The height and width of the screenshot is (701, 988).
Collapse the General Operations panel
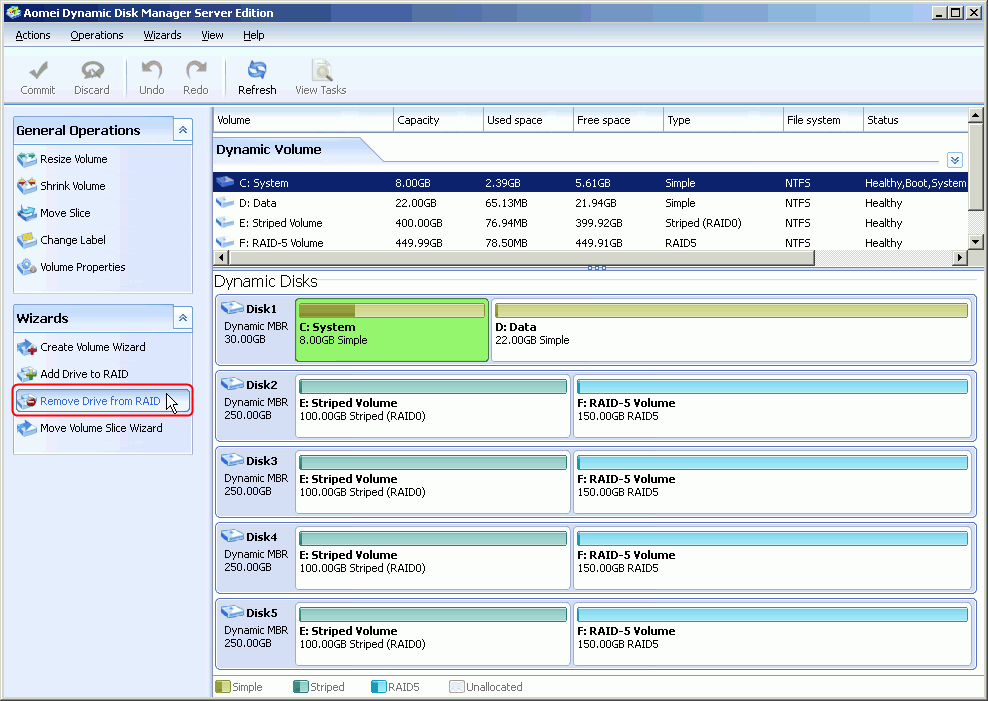[182, 130]
